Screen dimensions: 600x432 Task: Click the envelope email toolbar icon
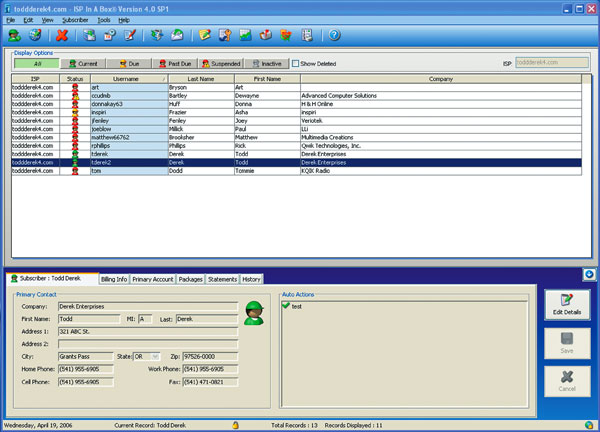pyautogui.click(x=176, y=35)
